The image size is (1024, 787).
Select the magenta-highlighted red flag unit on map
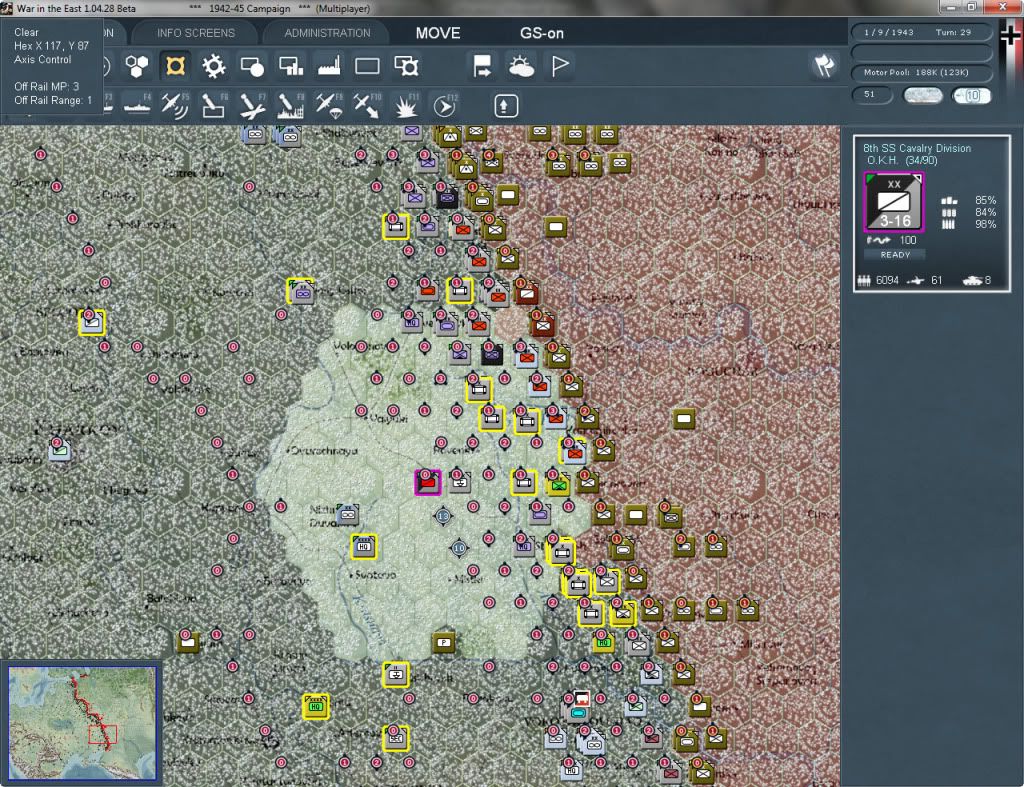point(427,483)
